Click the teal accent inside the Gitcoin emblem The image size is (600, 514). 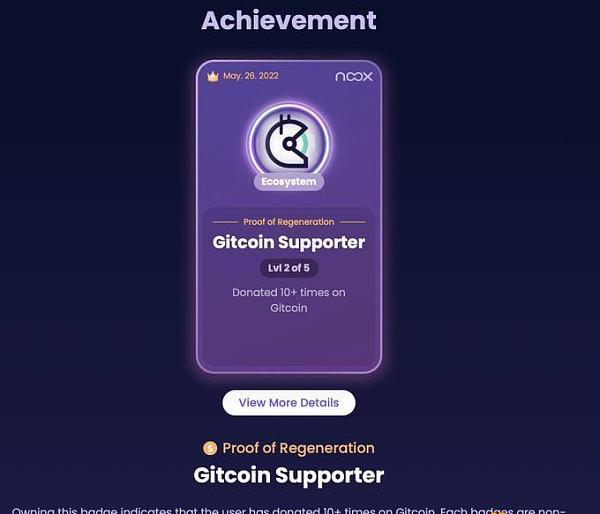click(304, 142)
